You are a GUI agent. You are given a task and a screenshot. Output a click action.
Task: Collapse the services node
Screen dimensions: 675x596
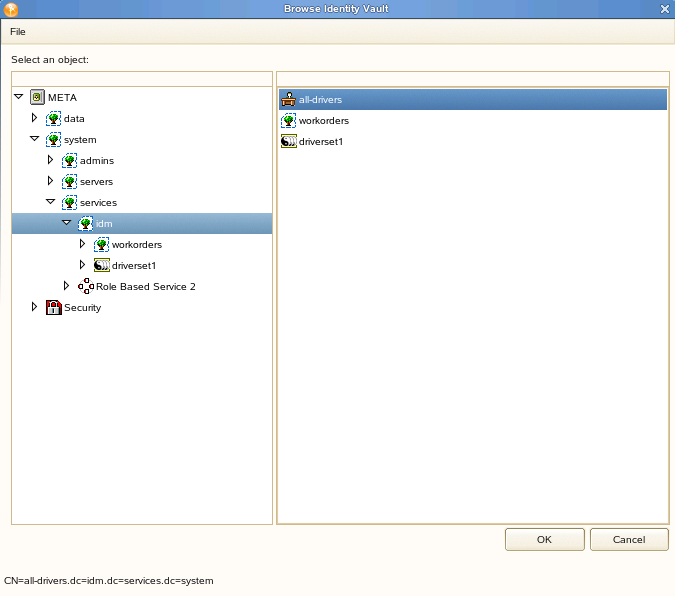(x=50, y=202)
